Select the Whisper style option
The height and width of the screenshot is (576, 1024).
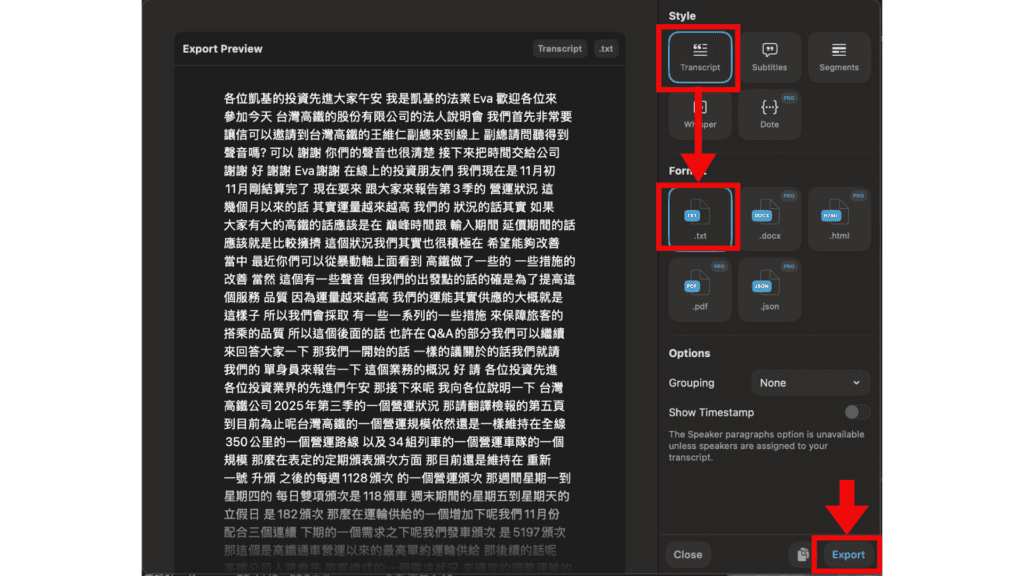pos(700,113)
